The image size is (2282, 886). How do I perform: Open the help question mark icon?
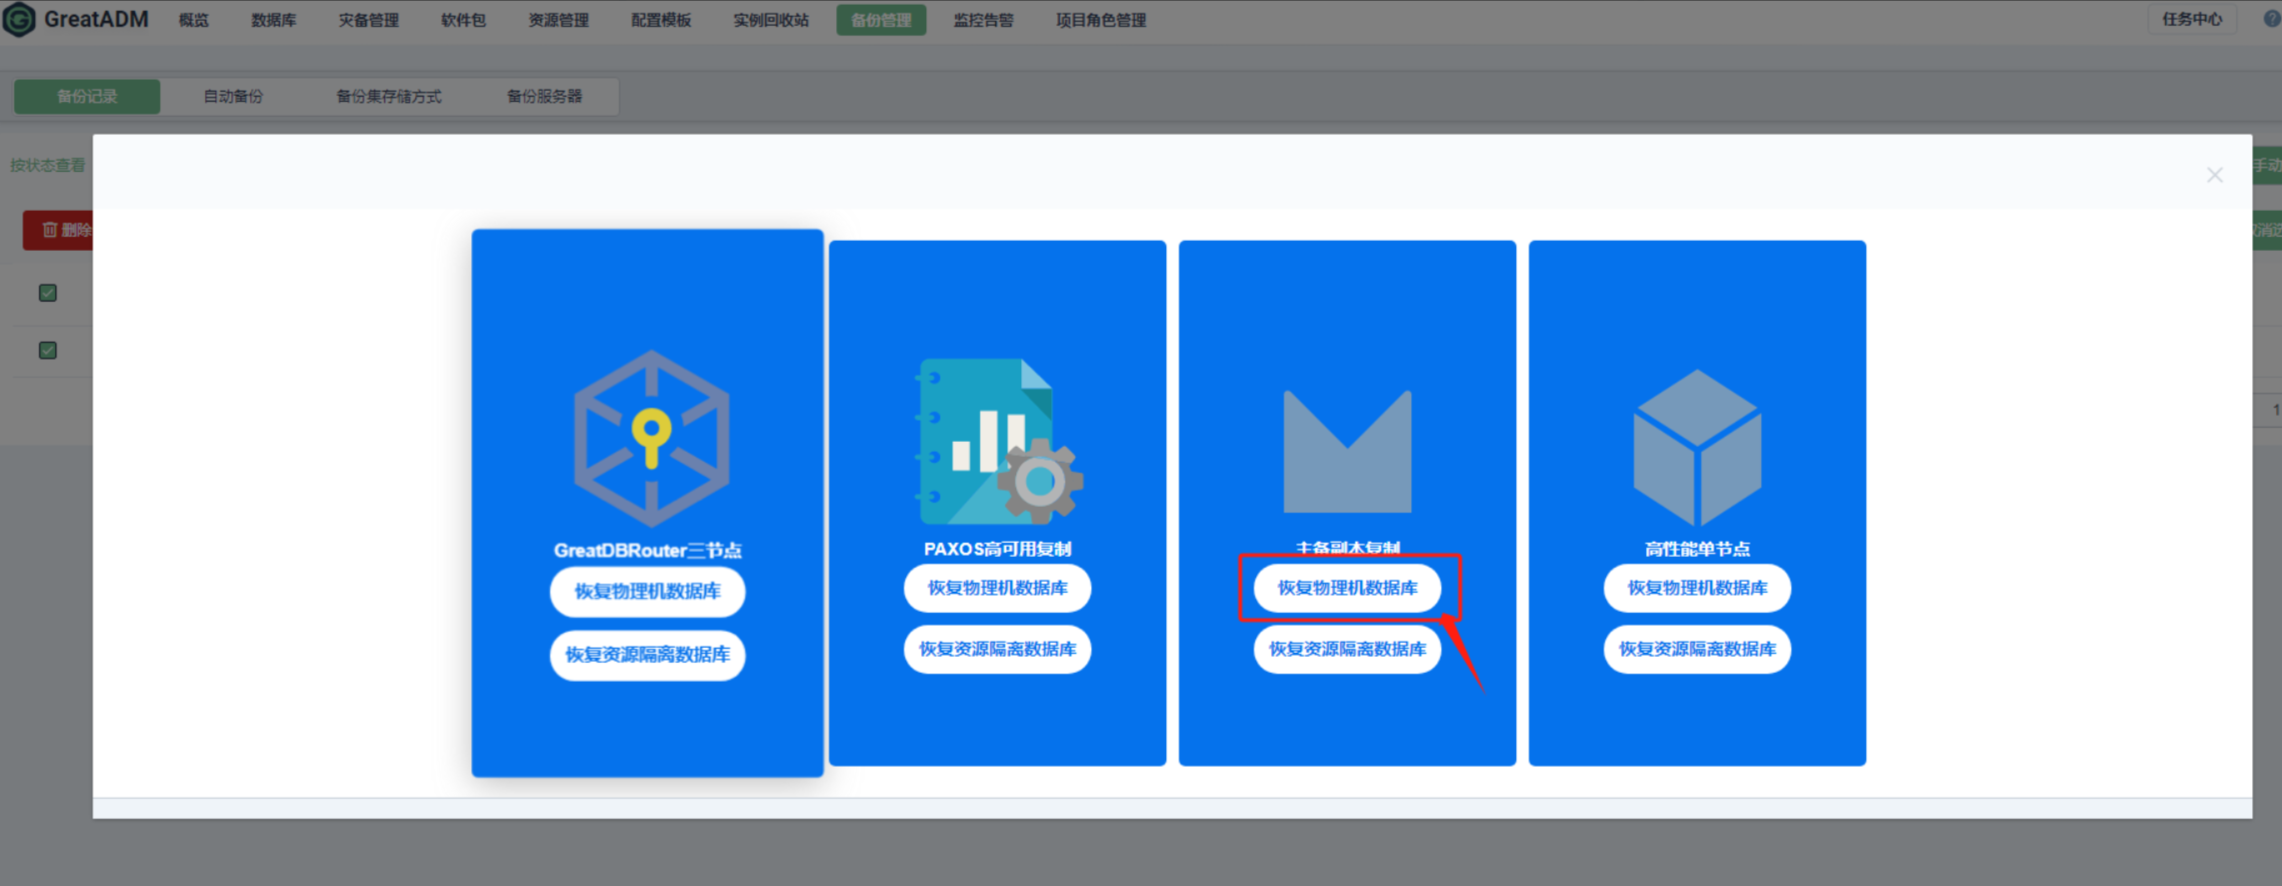click(x=2272, y=19)
